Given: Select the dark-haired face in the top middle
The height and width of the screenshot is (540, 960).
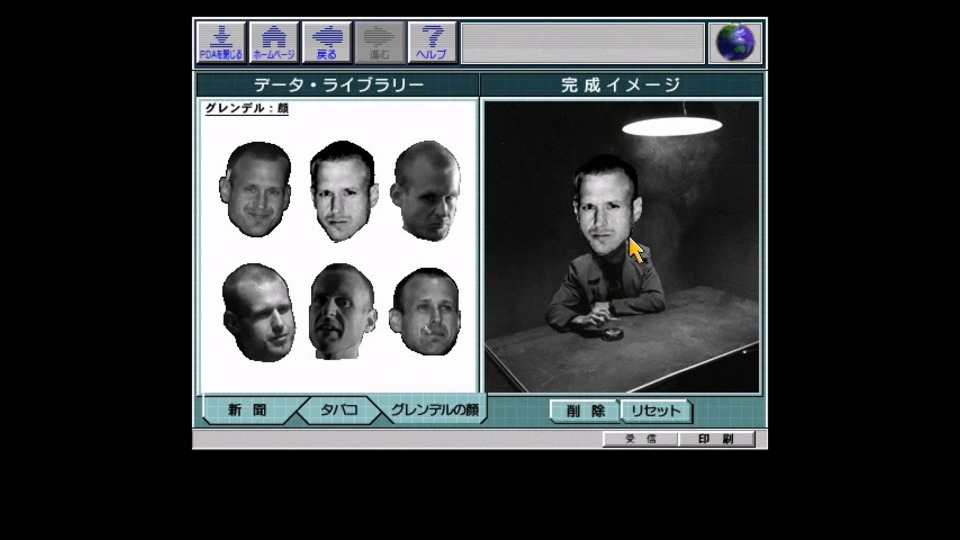Looking at the screenshot, I should [343, 191].
